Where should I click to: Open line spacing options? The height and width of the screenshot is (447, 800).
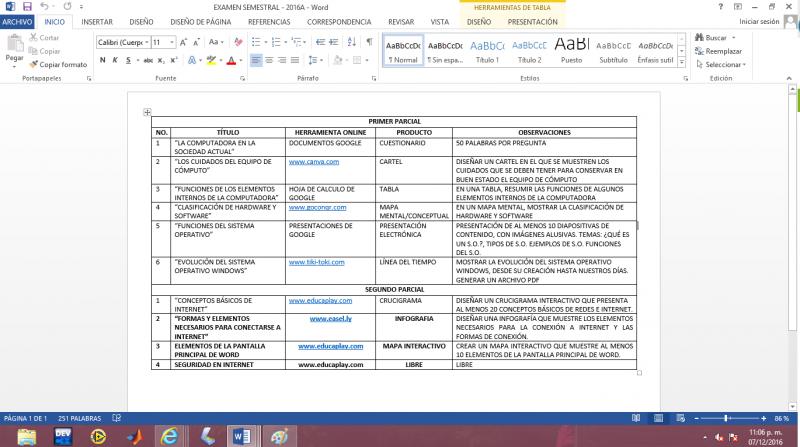pos(316,60)
